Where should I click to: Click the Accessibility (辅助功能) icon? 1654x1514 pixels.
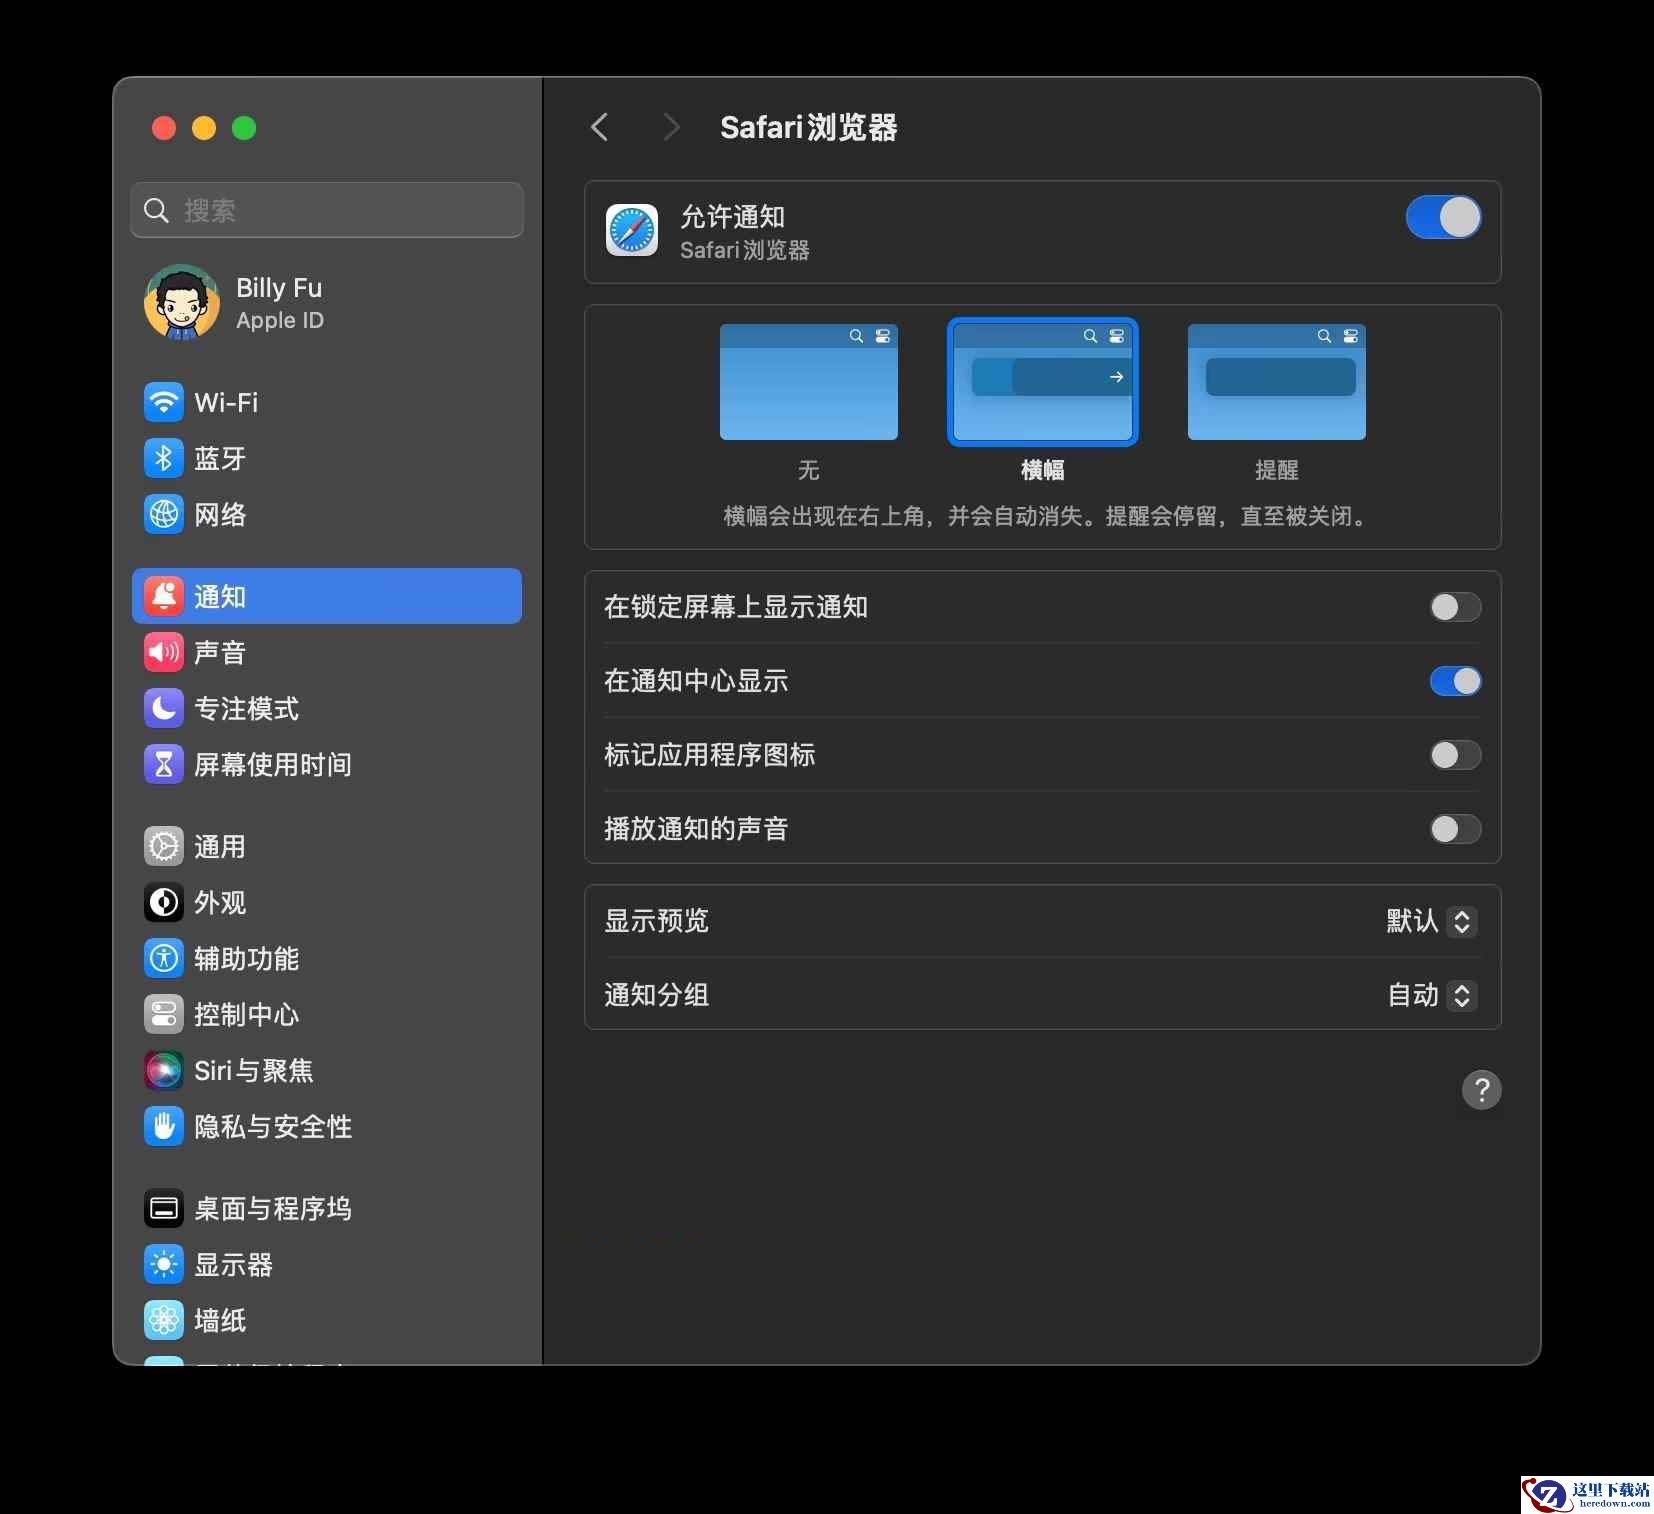[164, 958]
